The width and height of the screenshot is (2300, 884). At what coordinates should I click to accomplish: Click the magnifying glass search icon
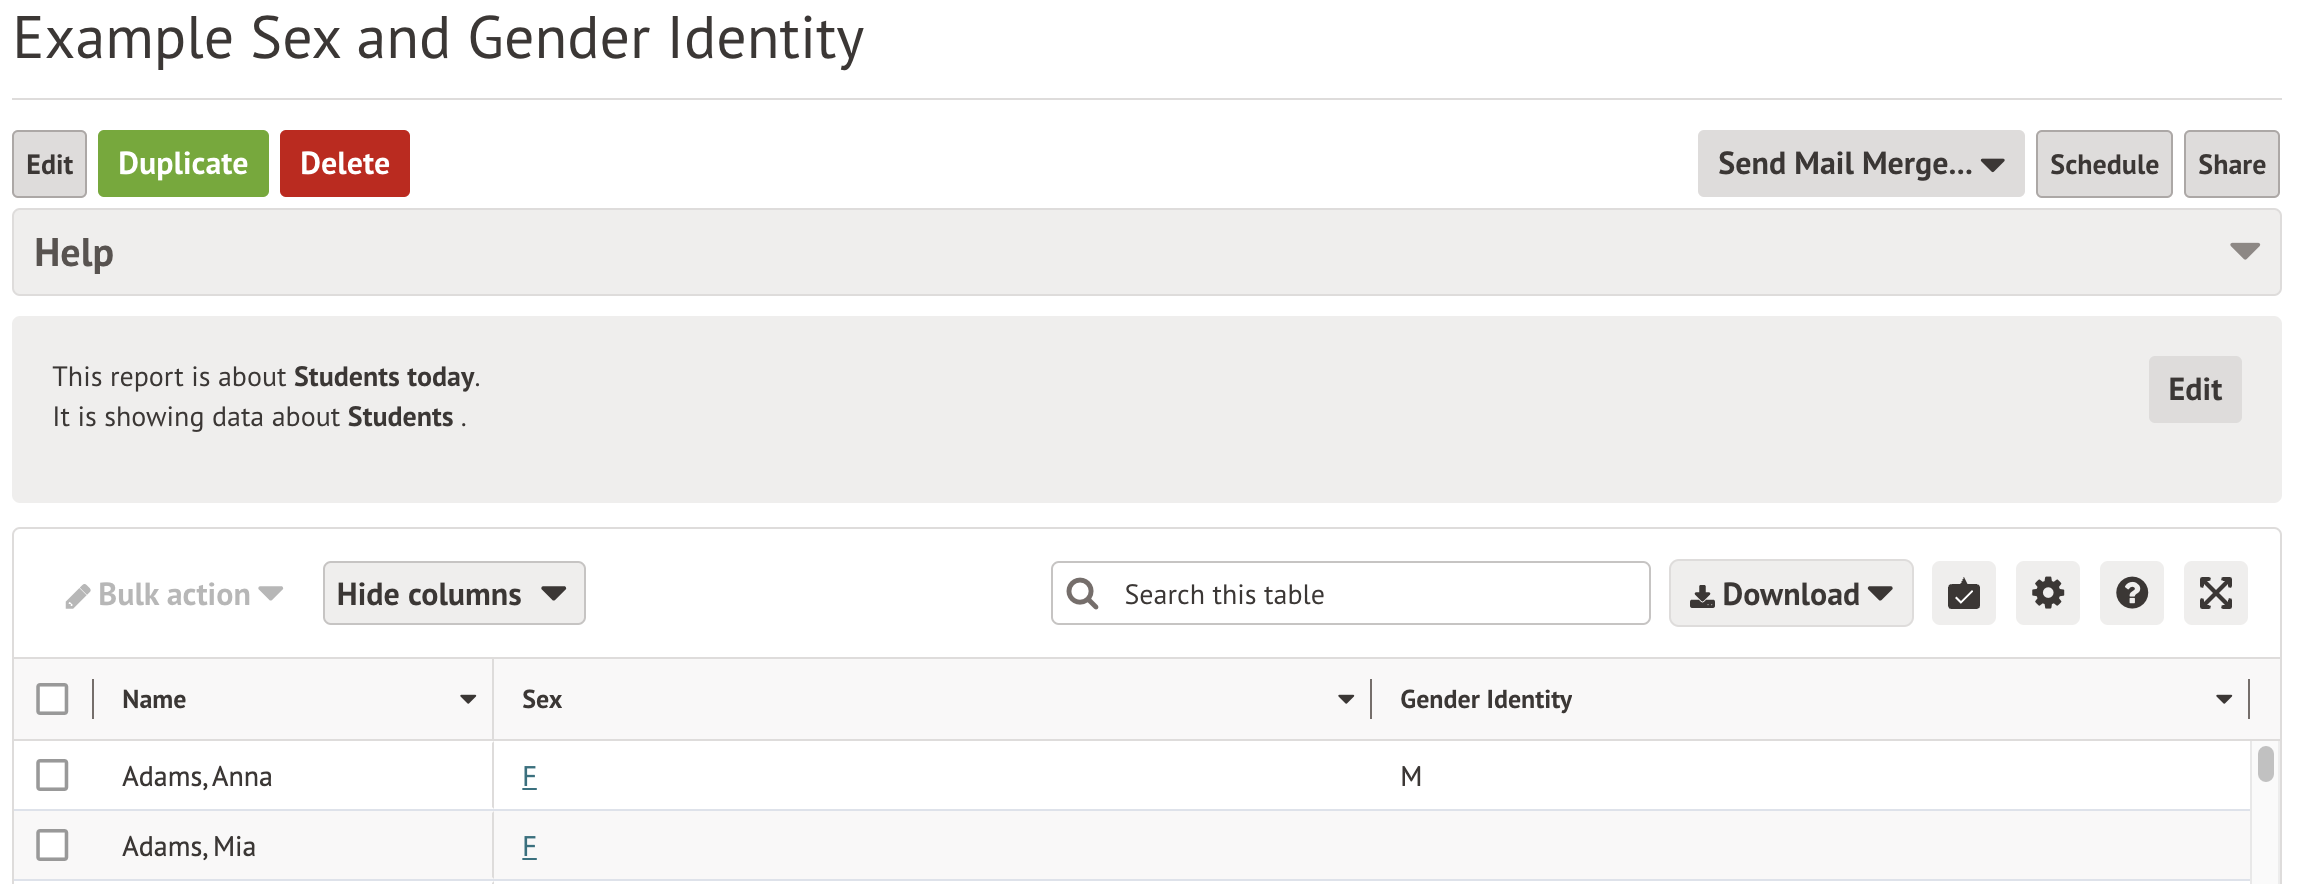pos(1082,594)
